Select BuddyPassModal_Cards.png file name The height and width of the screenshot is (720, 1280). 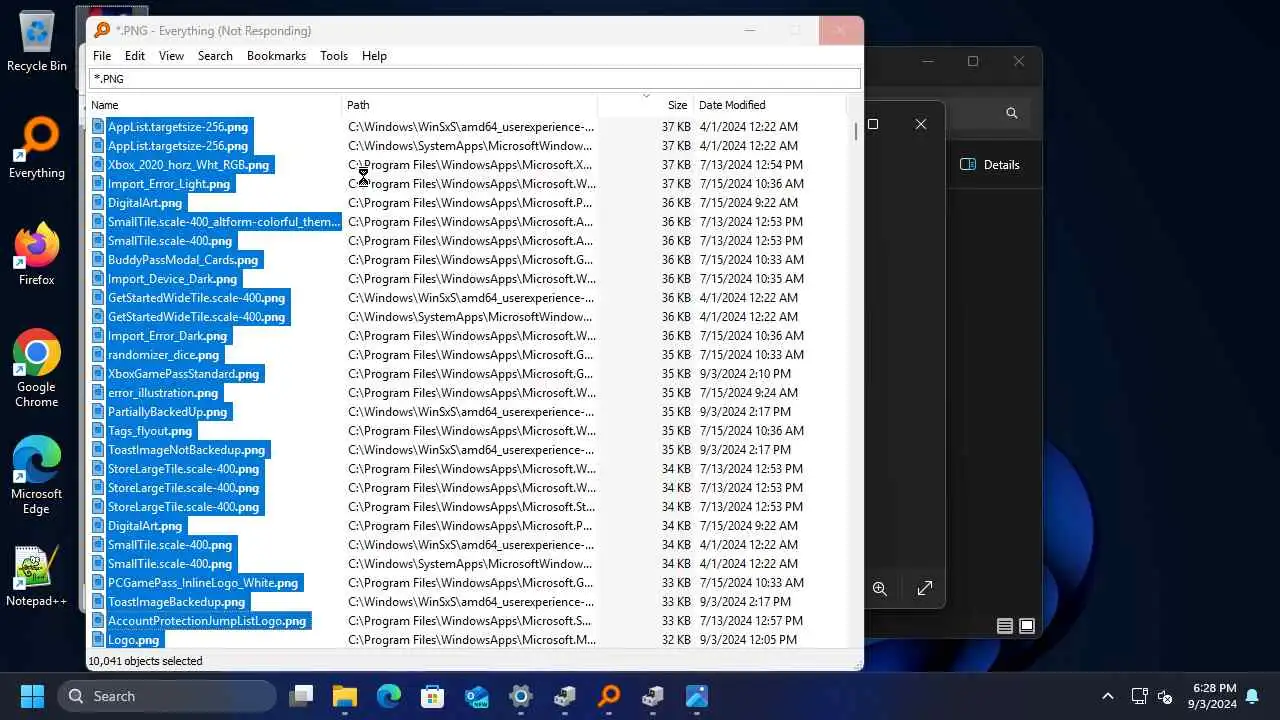[183, 260]
